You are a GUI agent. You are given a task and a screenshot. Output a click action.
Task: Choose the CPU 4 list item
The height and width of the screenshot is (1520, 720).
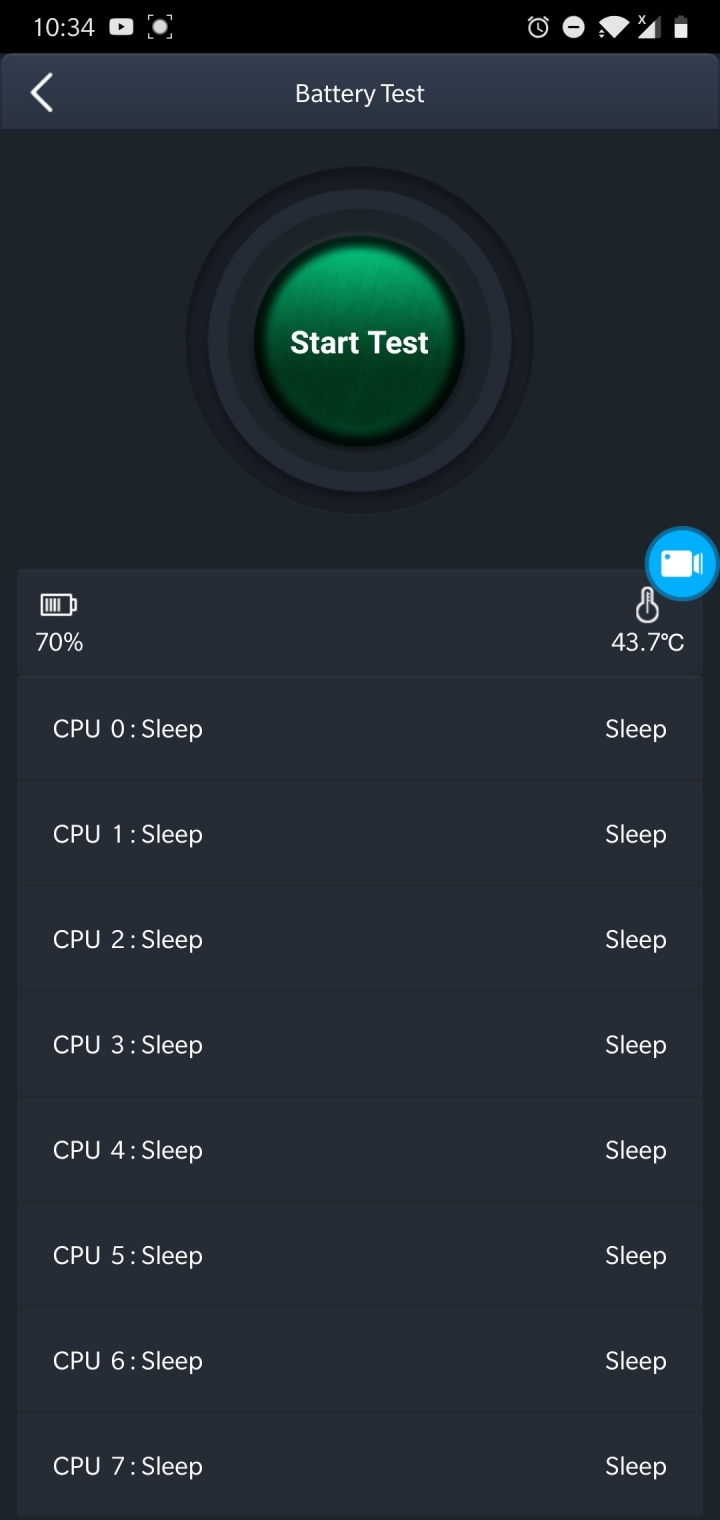pos(360,1150)
